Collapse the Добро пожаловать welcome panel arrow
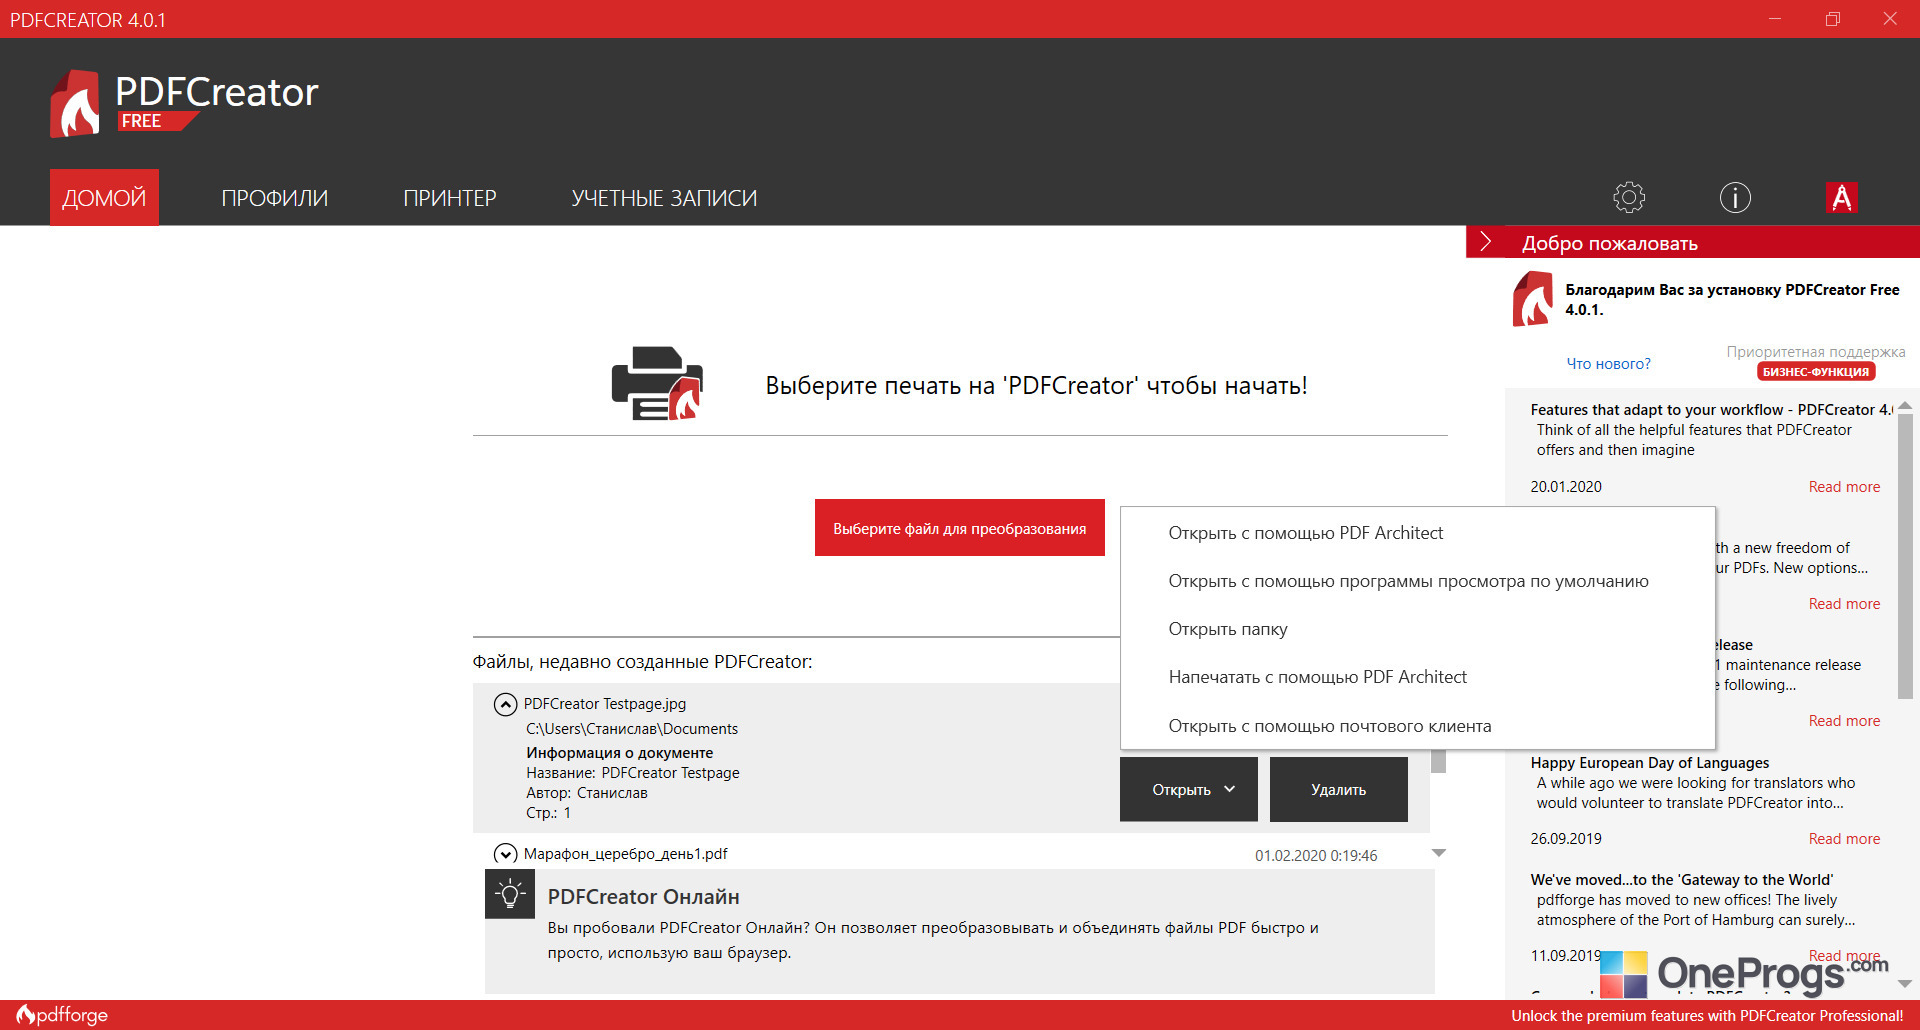 point(1485,242)
